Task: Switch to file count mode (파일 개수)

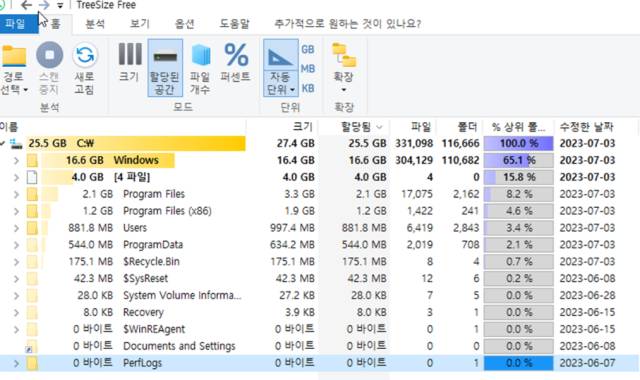Action: click(x=200, y=69)
